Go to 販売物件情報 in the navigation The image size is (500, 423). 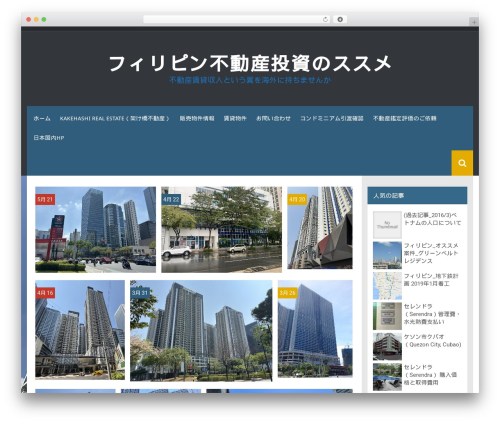[197, 118]
